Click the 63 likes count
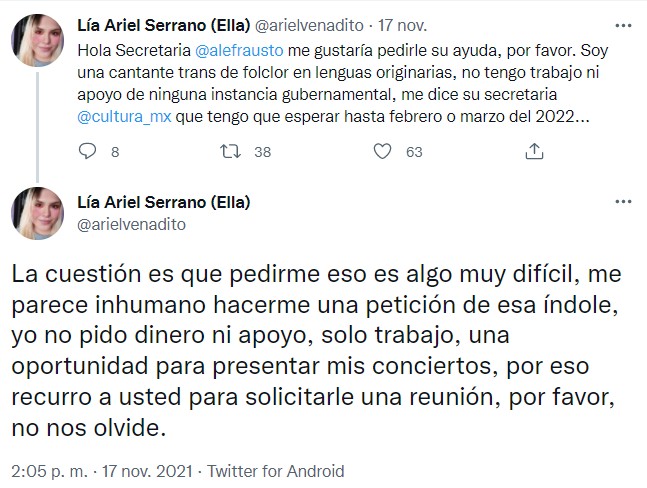This screenshot has width=647, height=488. [x=414, y=152]
